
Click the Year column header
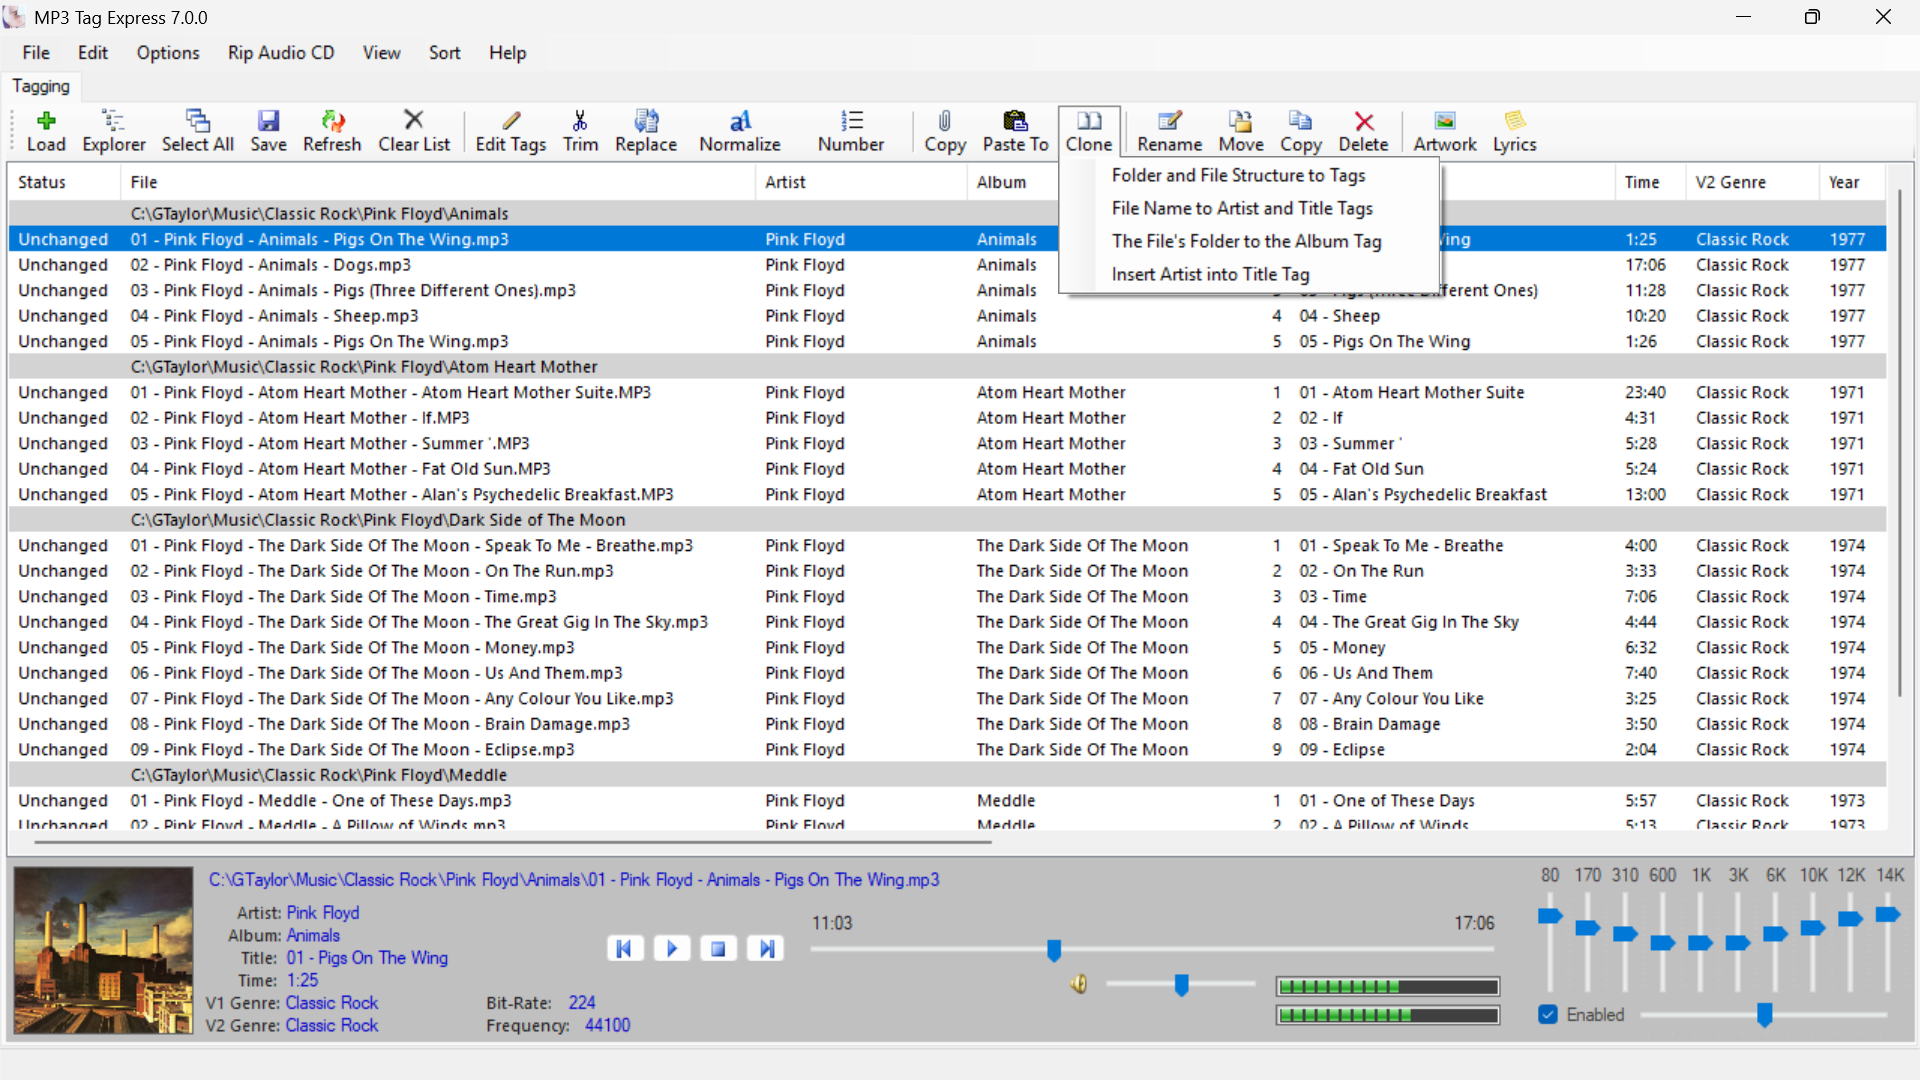pyautogui.click(x=1852, y=182)
